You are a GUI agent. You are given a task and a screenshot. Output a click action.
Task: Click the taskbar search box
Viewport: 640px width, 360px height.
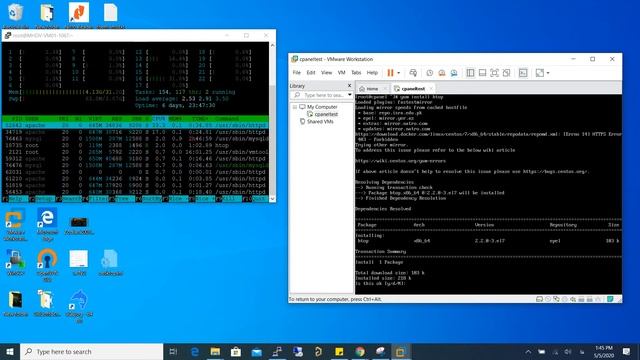click(x=91, y=351)
